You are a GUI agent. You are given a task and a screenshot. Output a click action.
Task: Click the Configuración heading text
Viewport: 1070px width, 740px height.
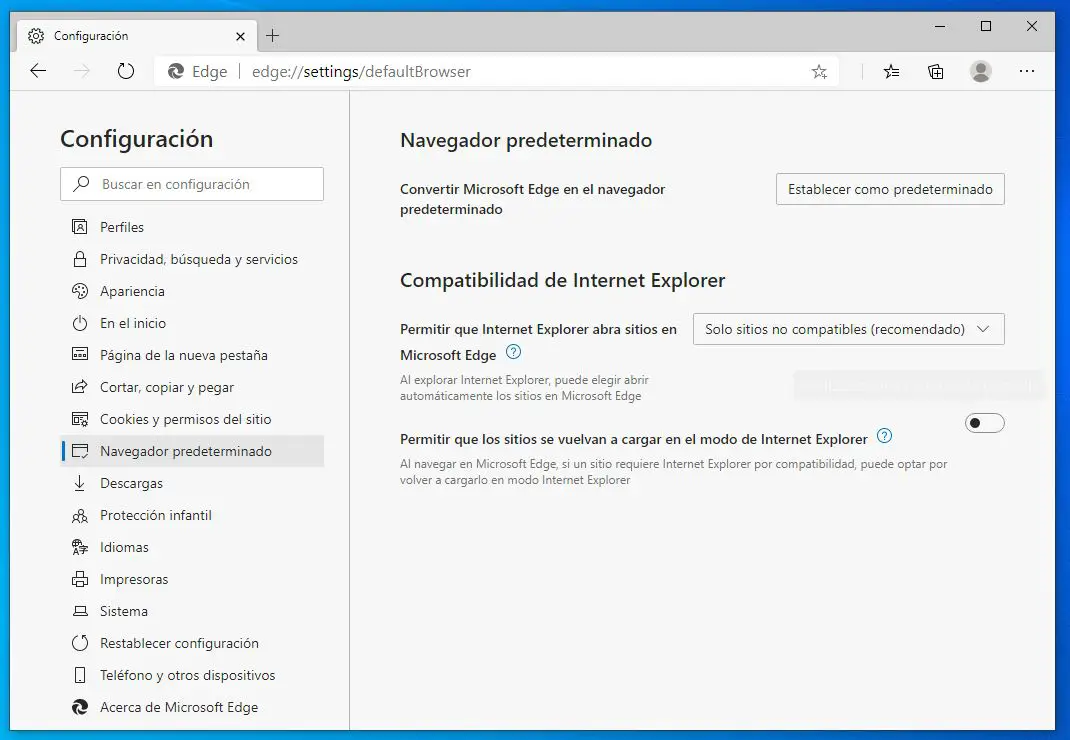point(136,139)
